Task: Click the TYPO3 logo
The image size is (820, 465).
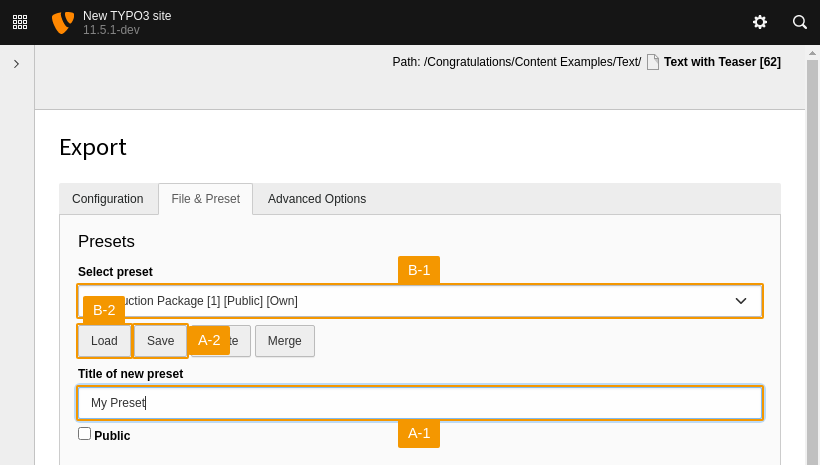Action: [x=62, y=22]
